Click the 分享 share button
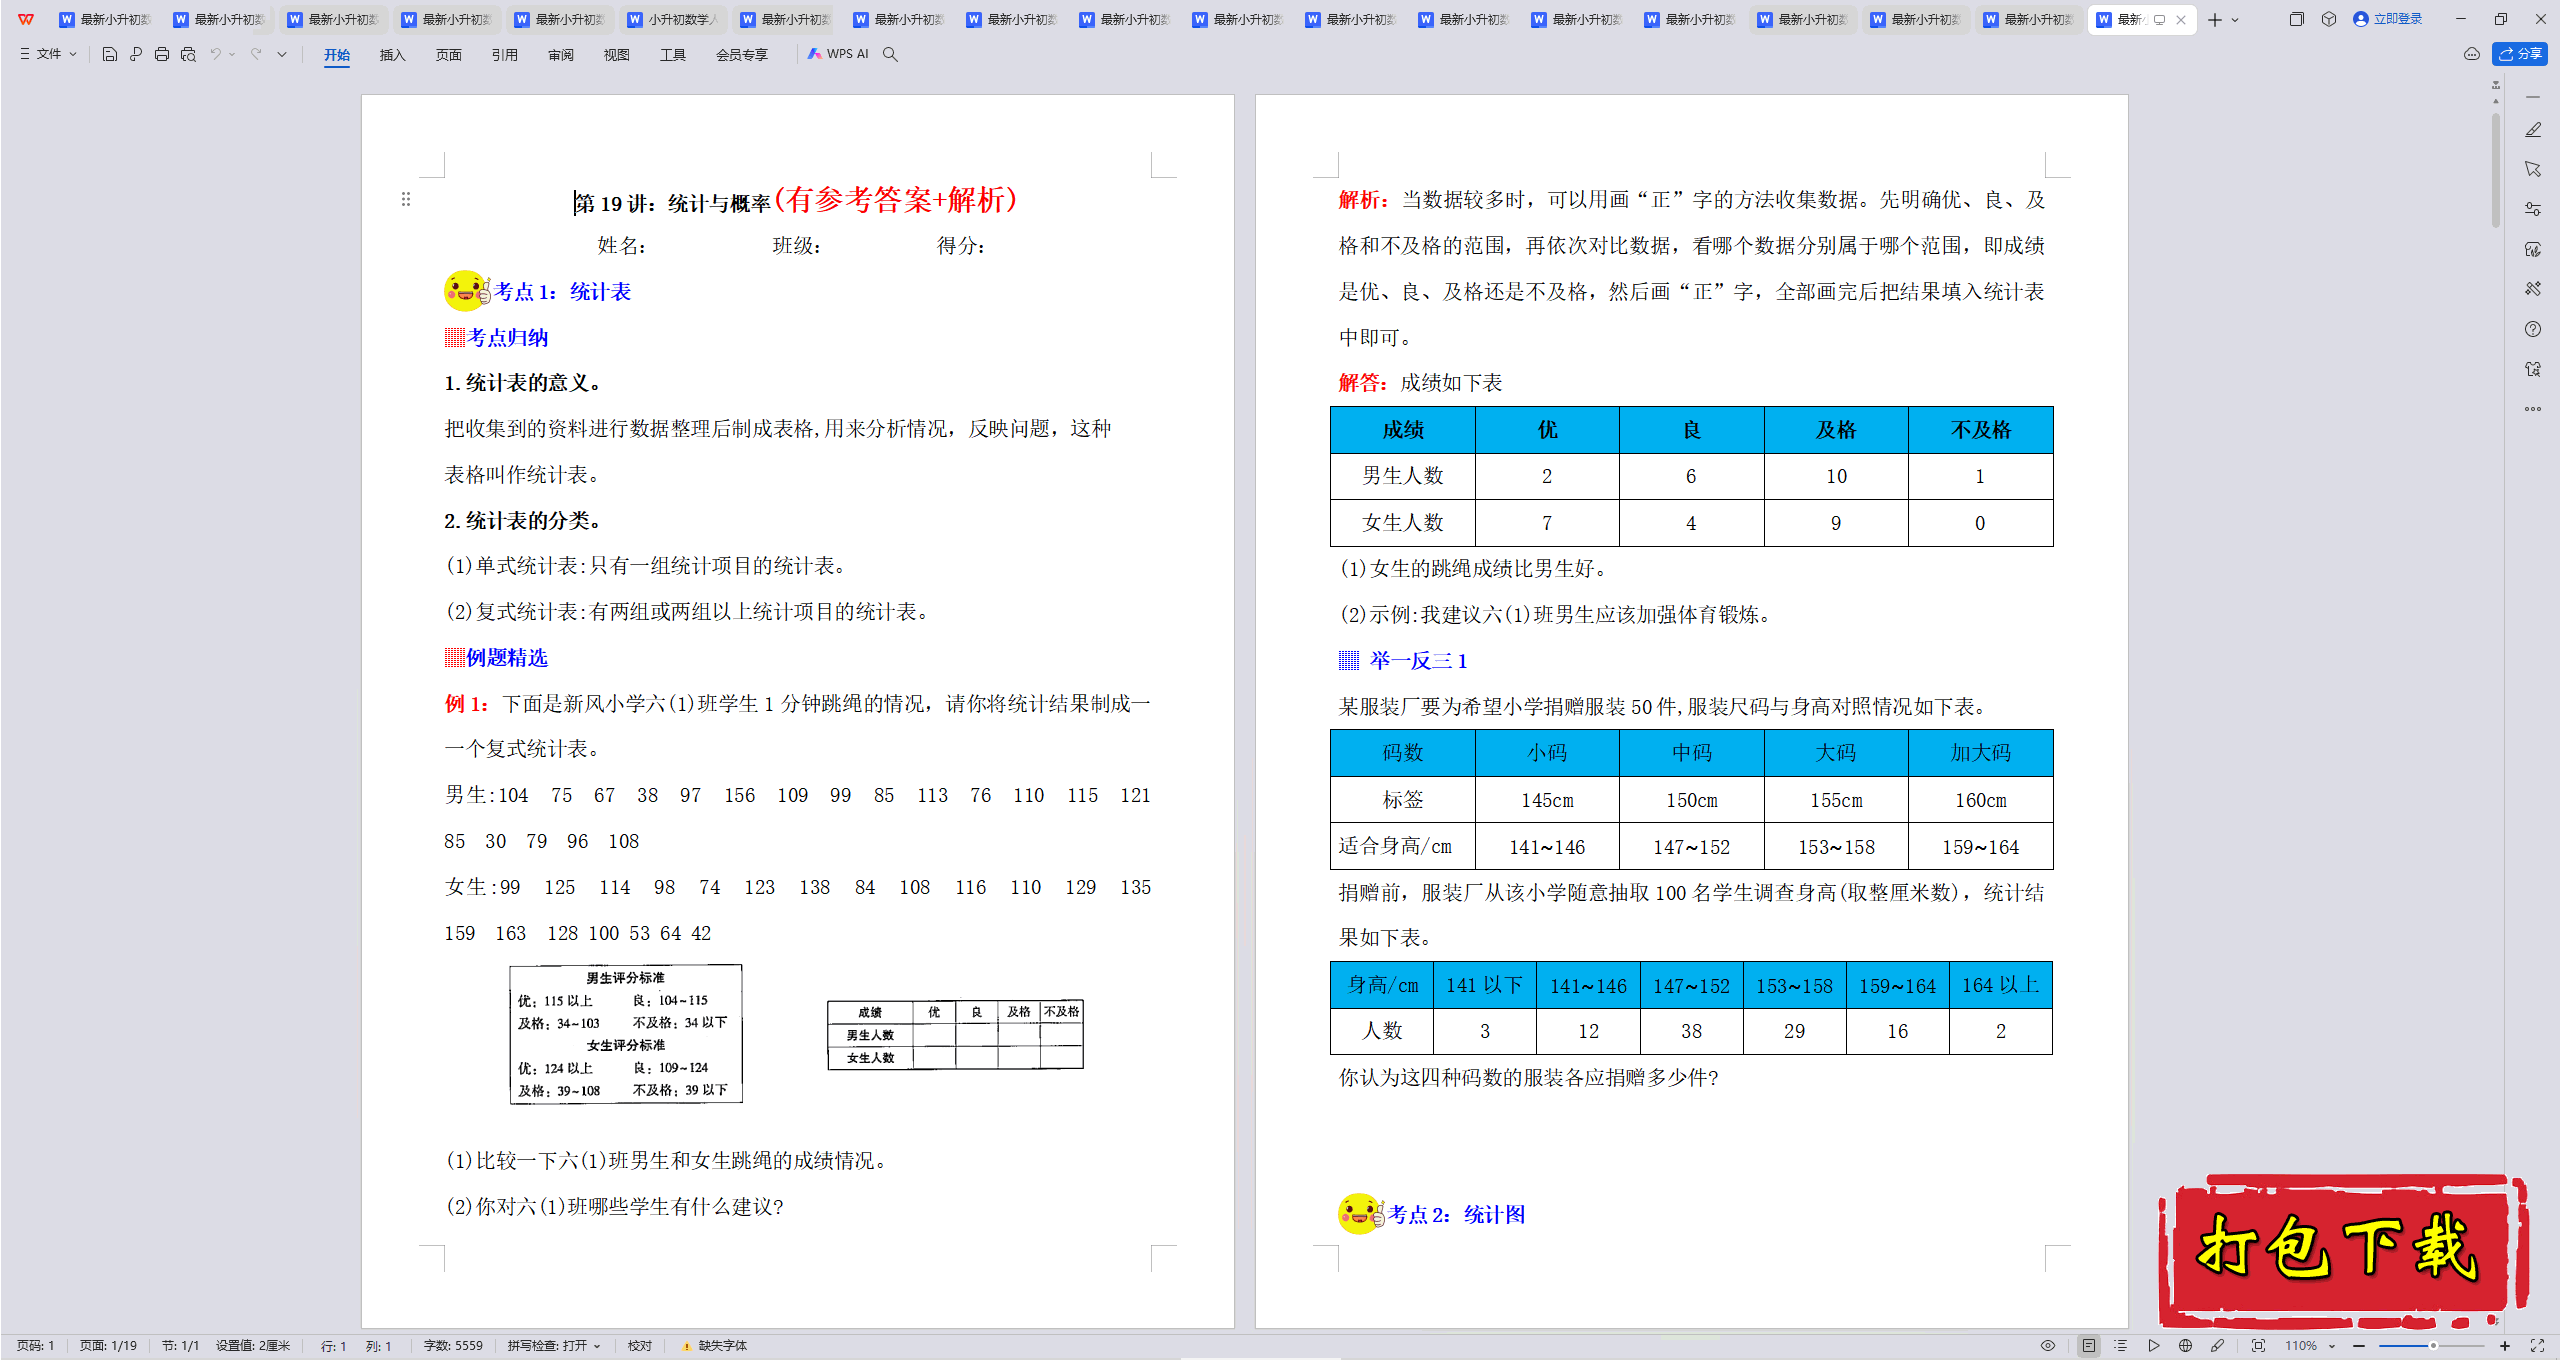Viewport: 2560px width, 1360px height. coord(2520,54)
